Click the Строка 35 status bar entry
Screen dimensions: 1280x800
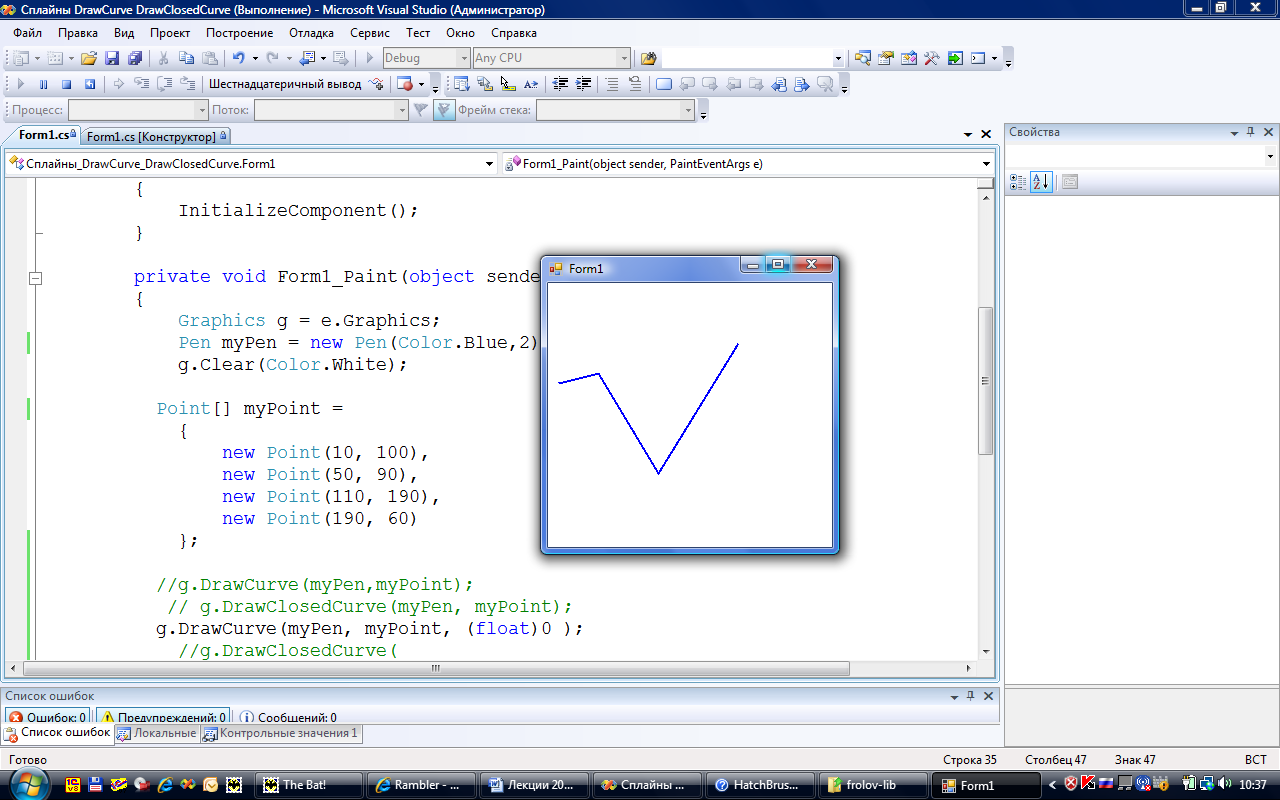970,760
